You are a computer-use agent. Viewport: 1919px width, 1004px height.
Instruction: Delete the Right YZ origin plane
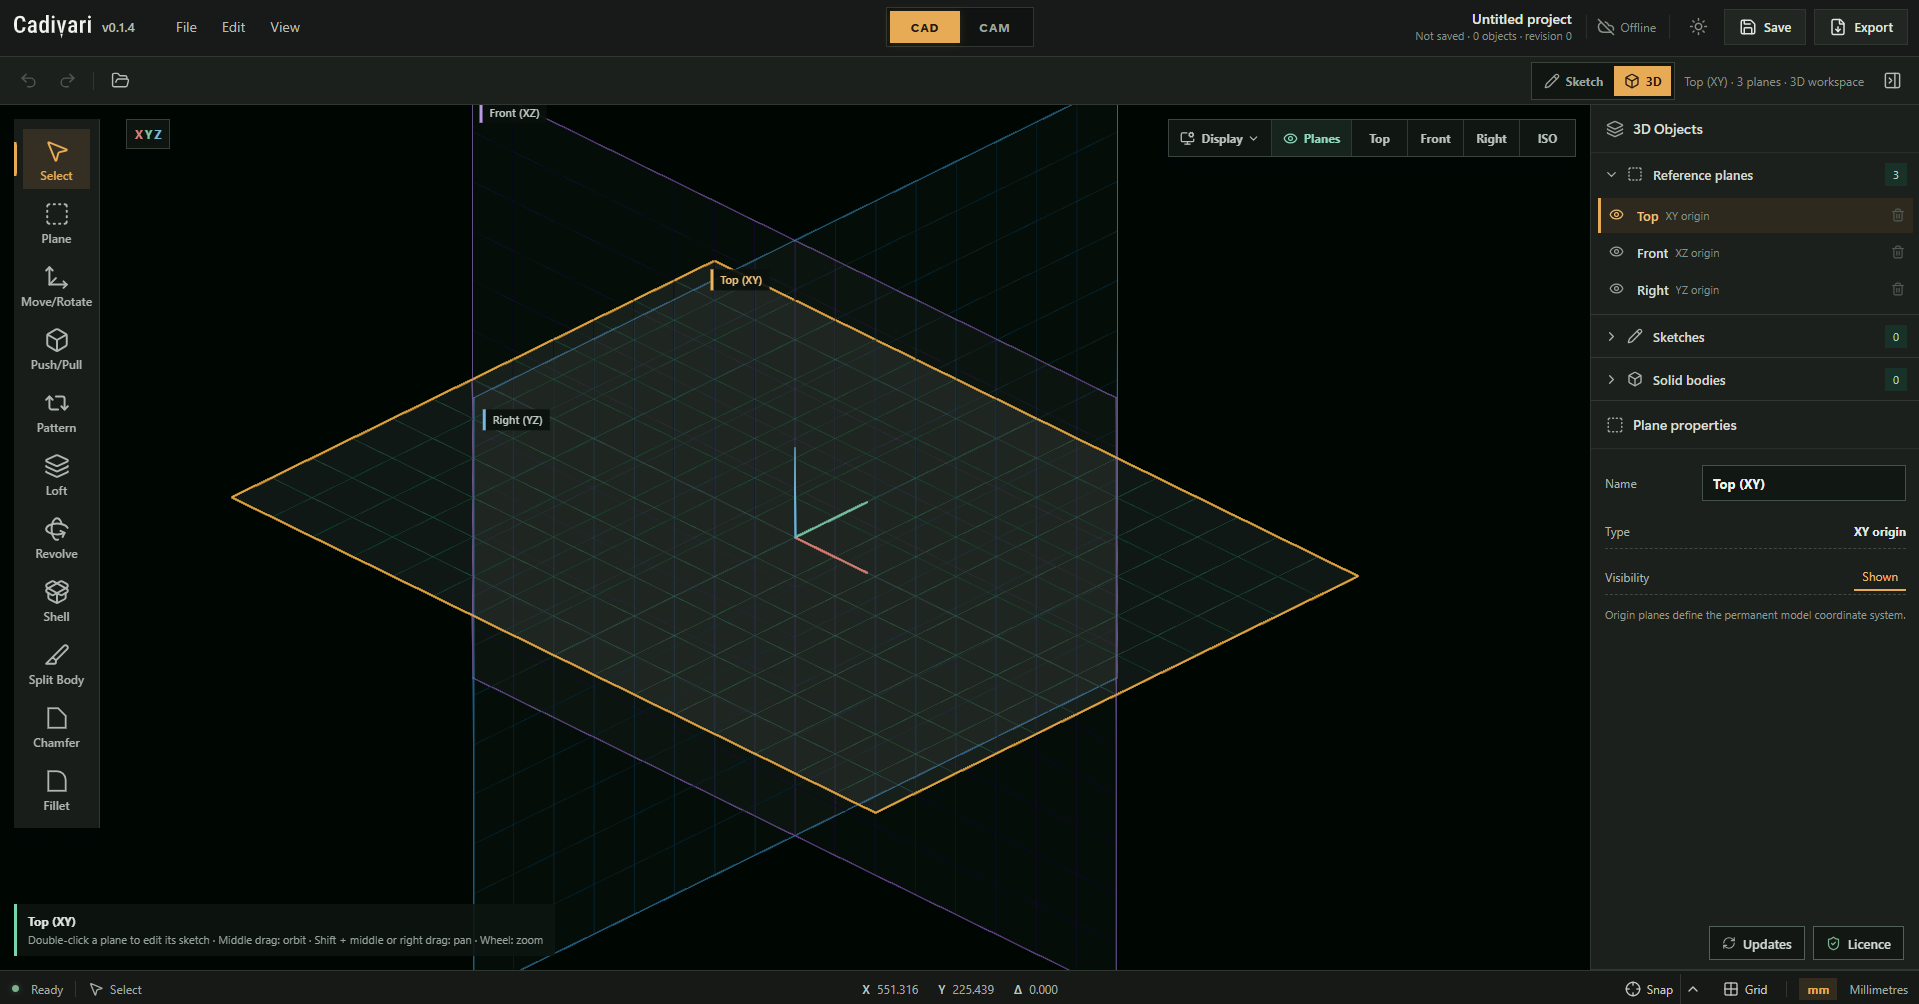click(x=1897, y=290)
